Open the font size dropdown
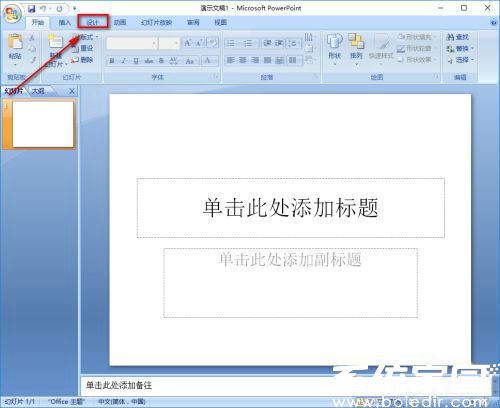500x408 pixels. pyautogui.click(x=169, y=43)
